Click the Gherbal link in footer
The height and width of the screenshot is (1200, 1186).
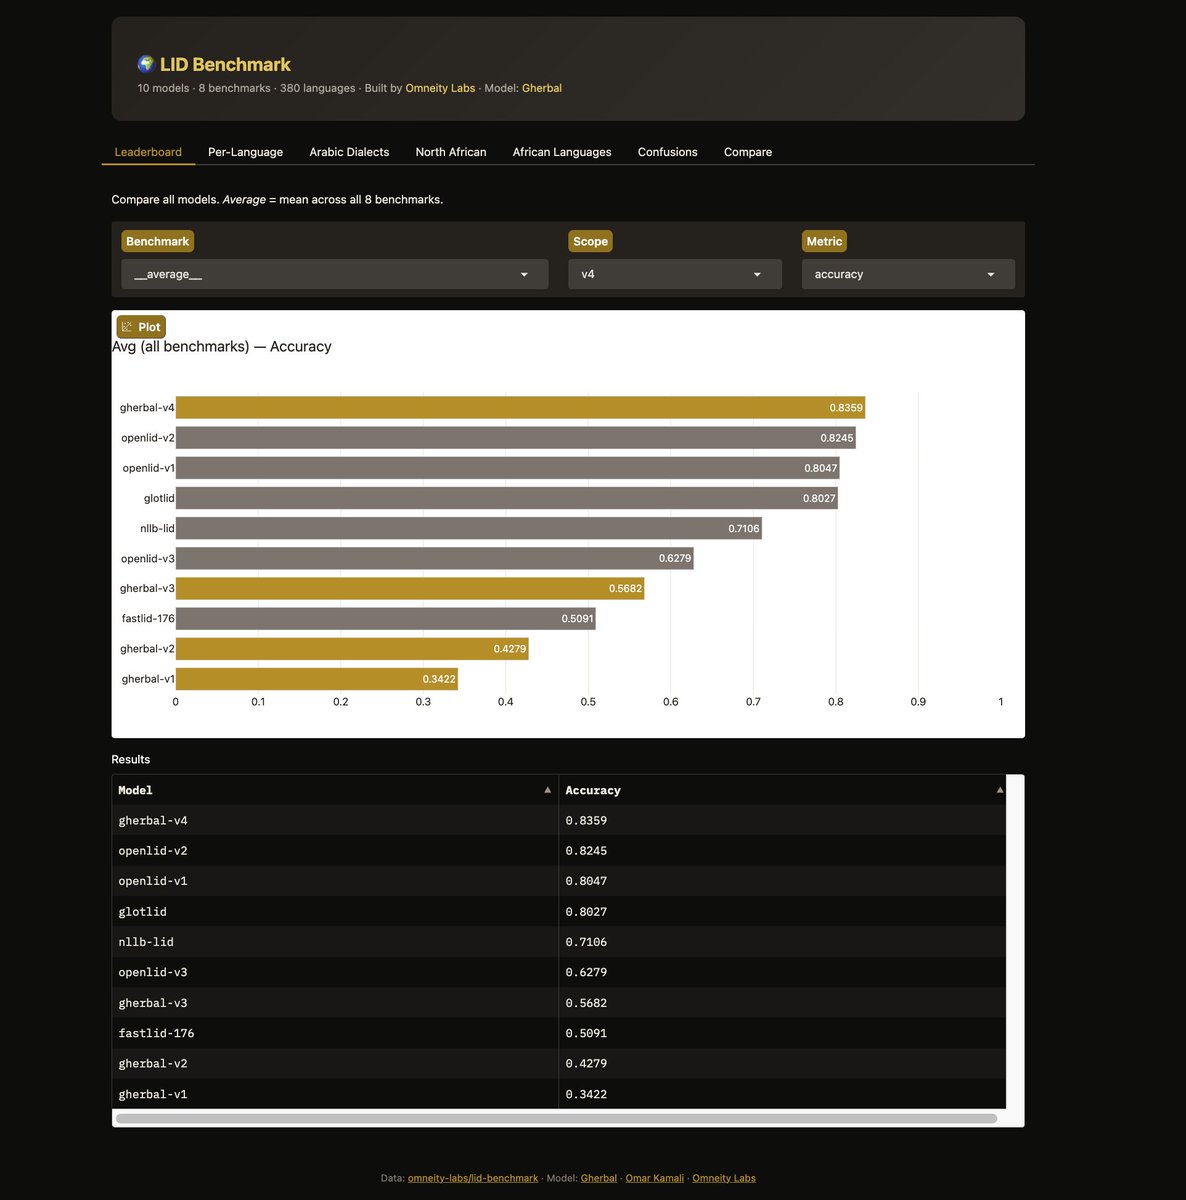(599, 1178)
